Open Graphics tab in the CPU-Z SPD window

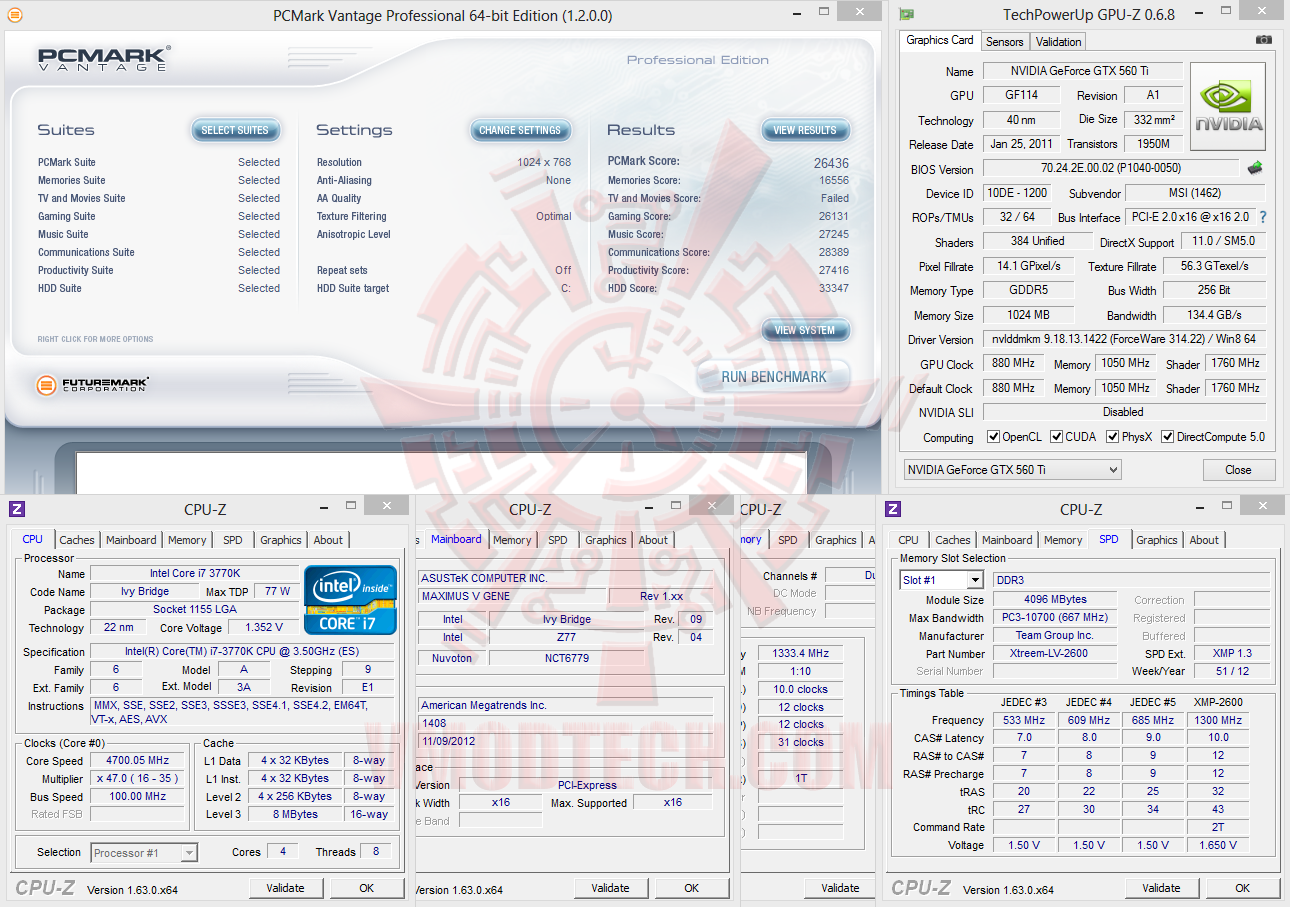(x=1157, y=540)
